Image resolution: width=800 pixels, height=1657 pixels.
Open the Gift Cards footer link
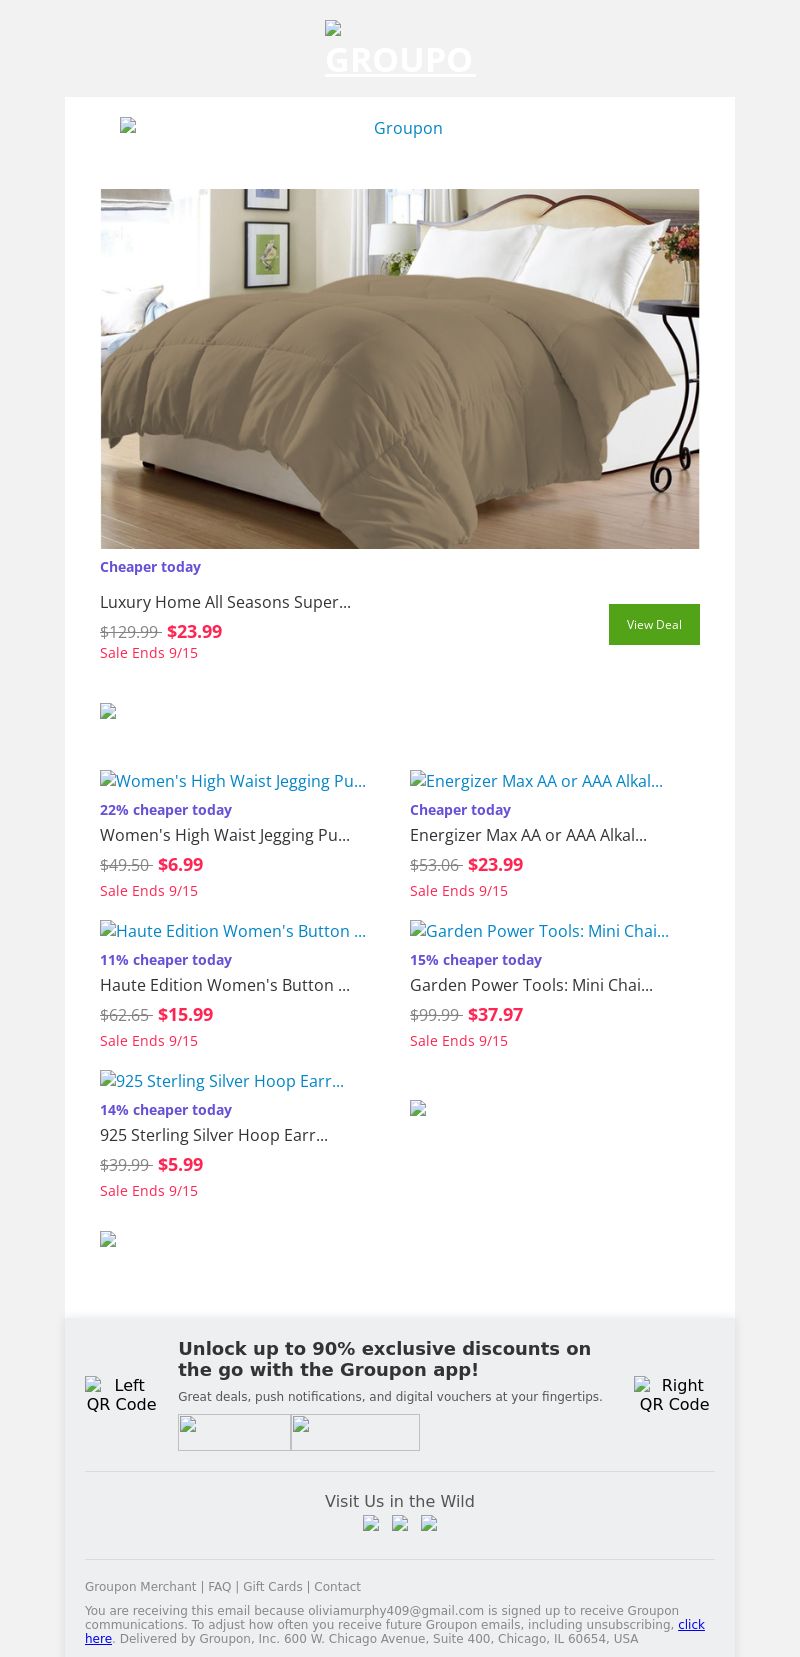pyautogui.click(x=272, y=1587)
